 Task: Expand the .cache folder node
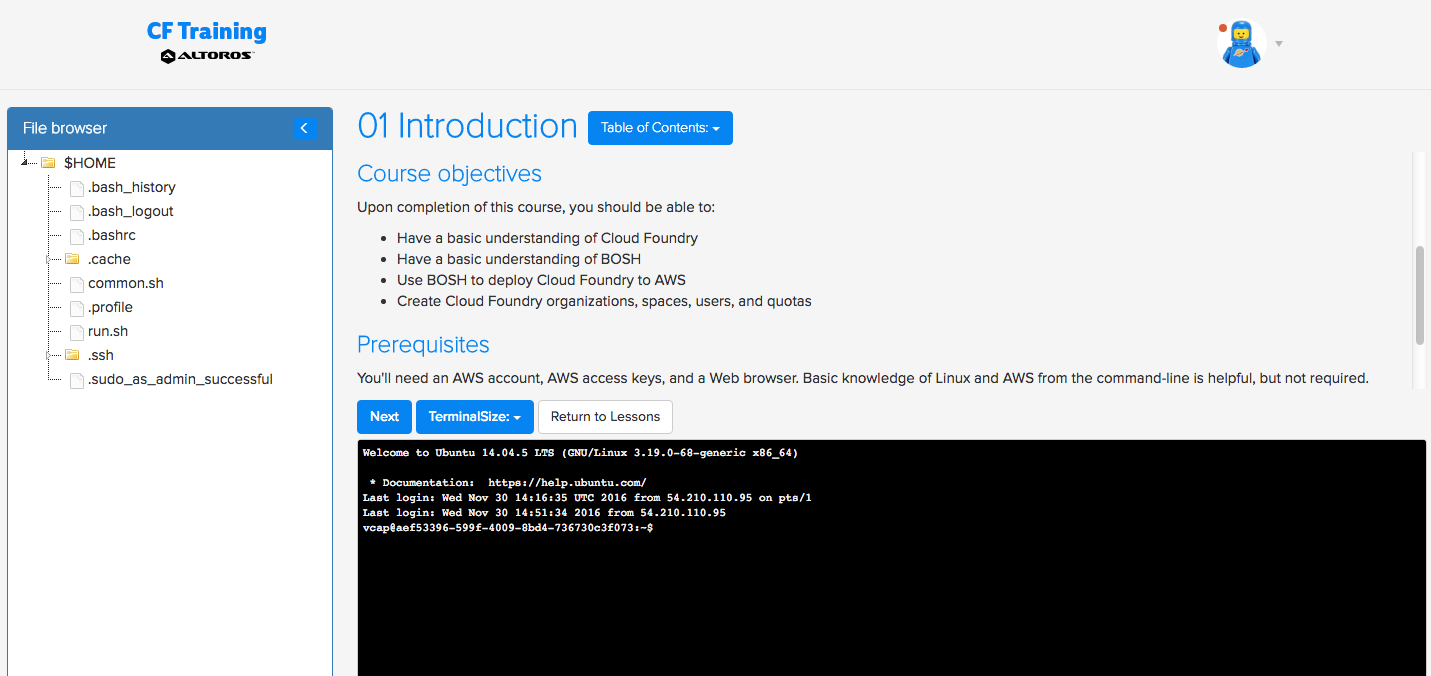click(49, 259)
